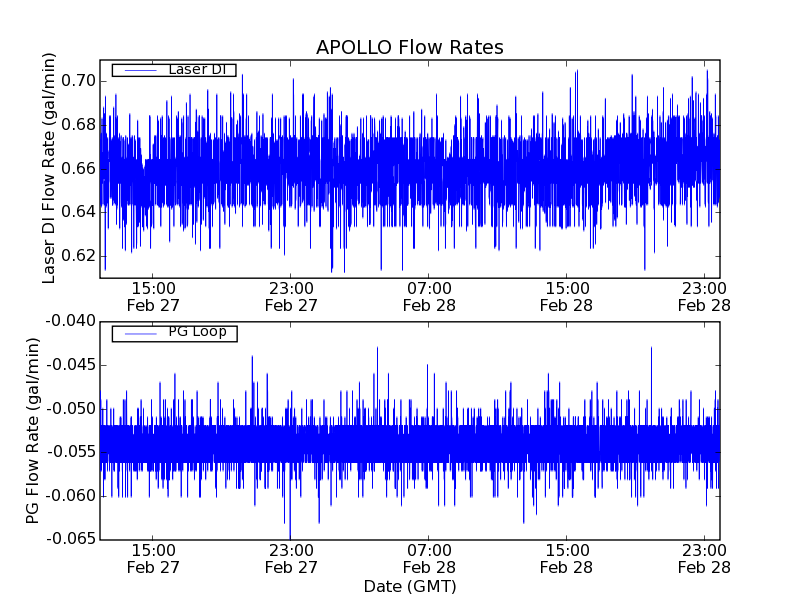Click the -0.050 tick label on bottom plot
Screen dimensions: 800x600
pyautogui.click(x=71, y=409)
